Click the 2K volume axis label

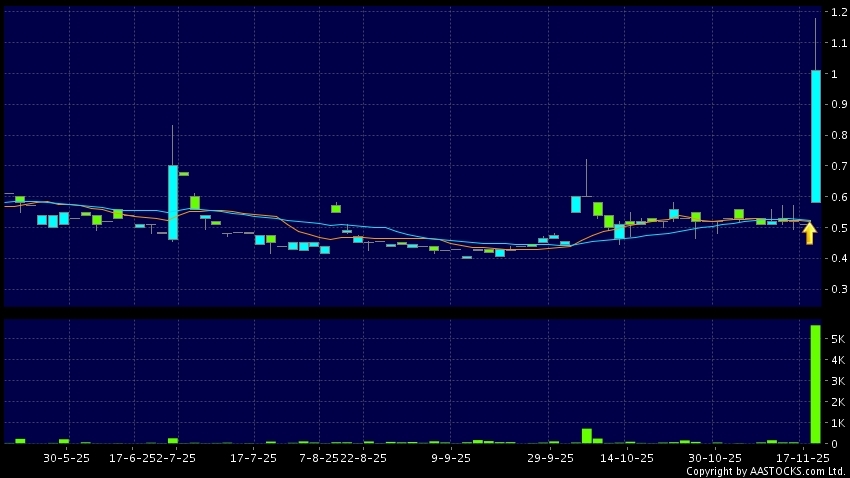[x=835, y=402]
